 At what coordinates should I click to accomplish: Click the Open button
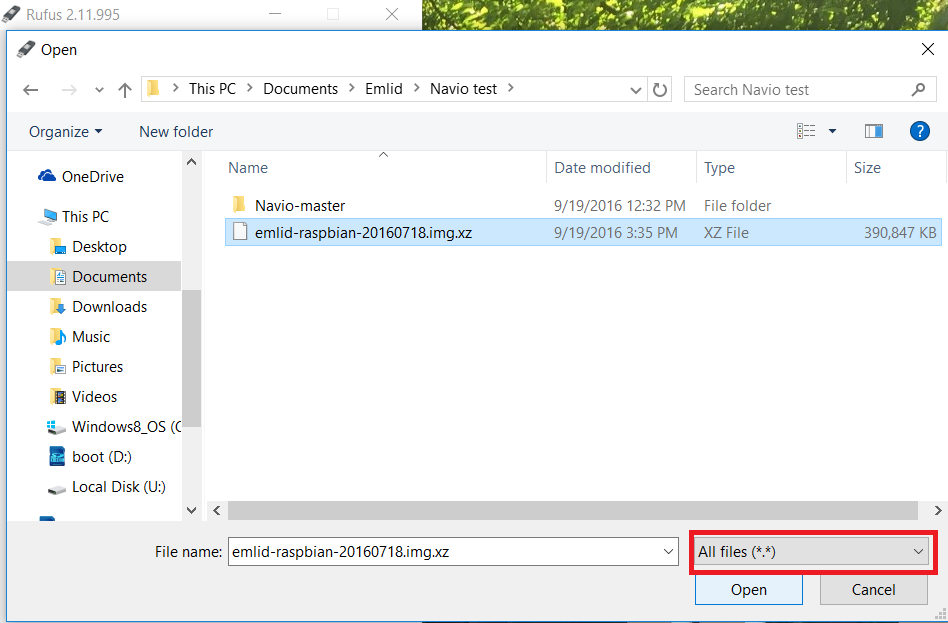coord(748,590)
